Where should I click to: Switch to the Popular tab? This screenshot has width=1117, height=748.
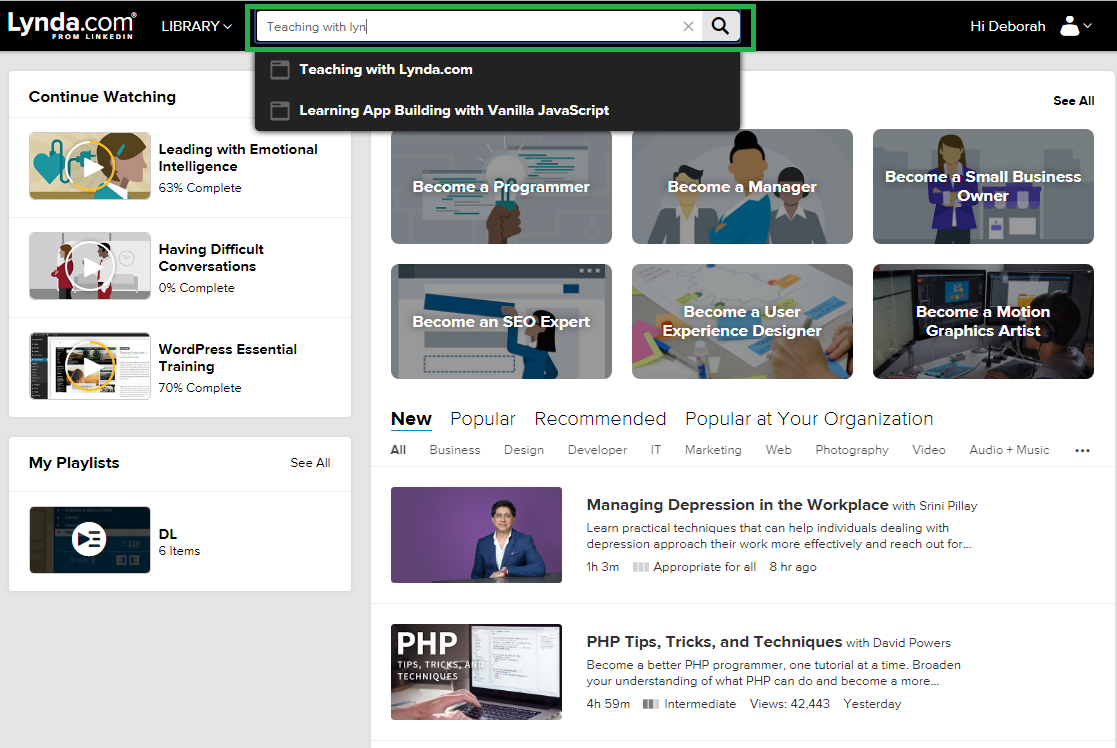coord(483,419)
